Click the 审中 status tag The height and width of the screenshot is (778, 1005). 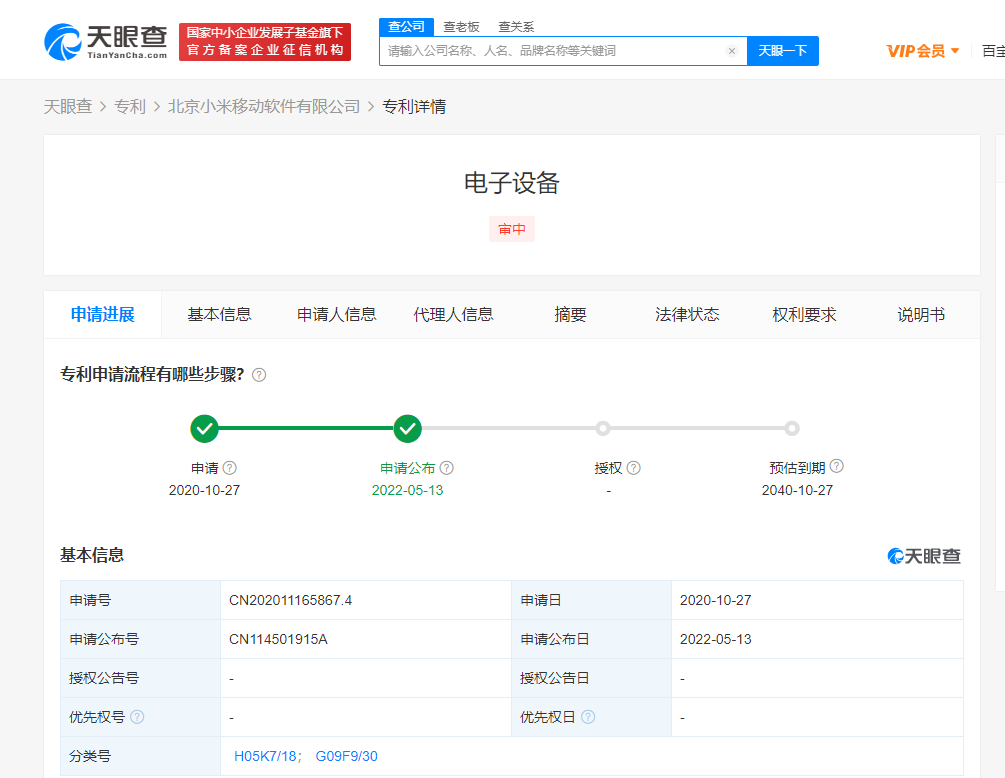click(511, 229)
